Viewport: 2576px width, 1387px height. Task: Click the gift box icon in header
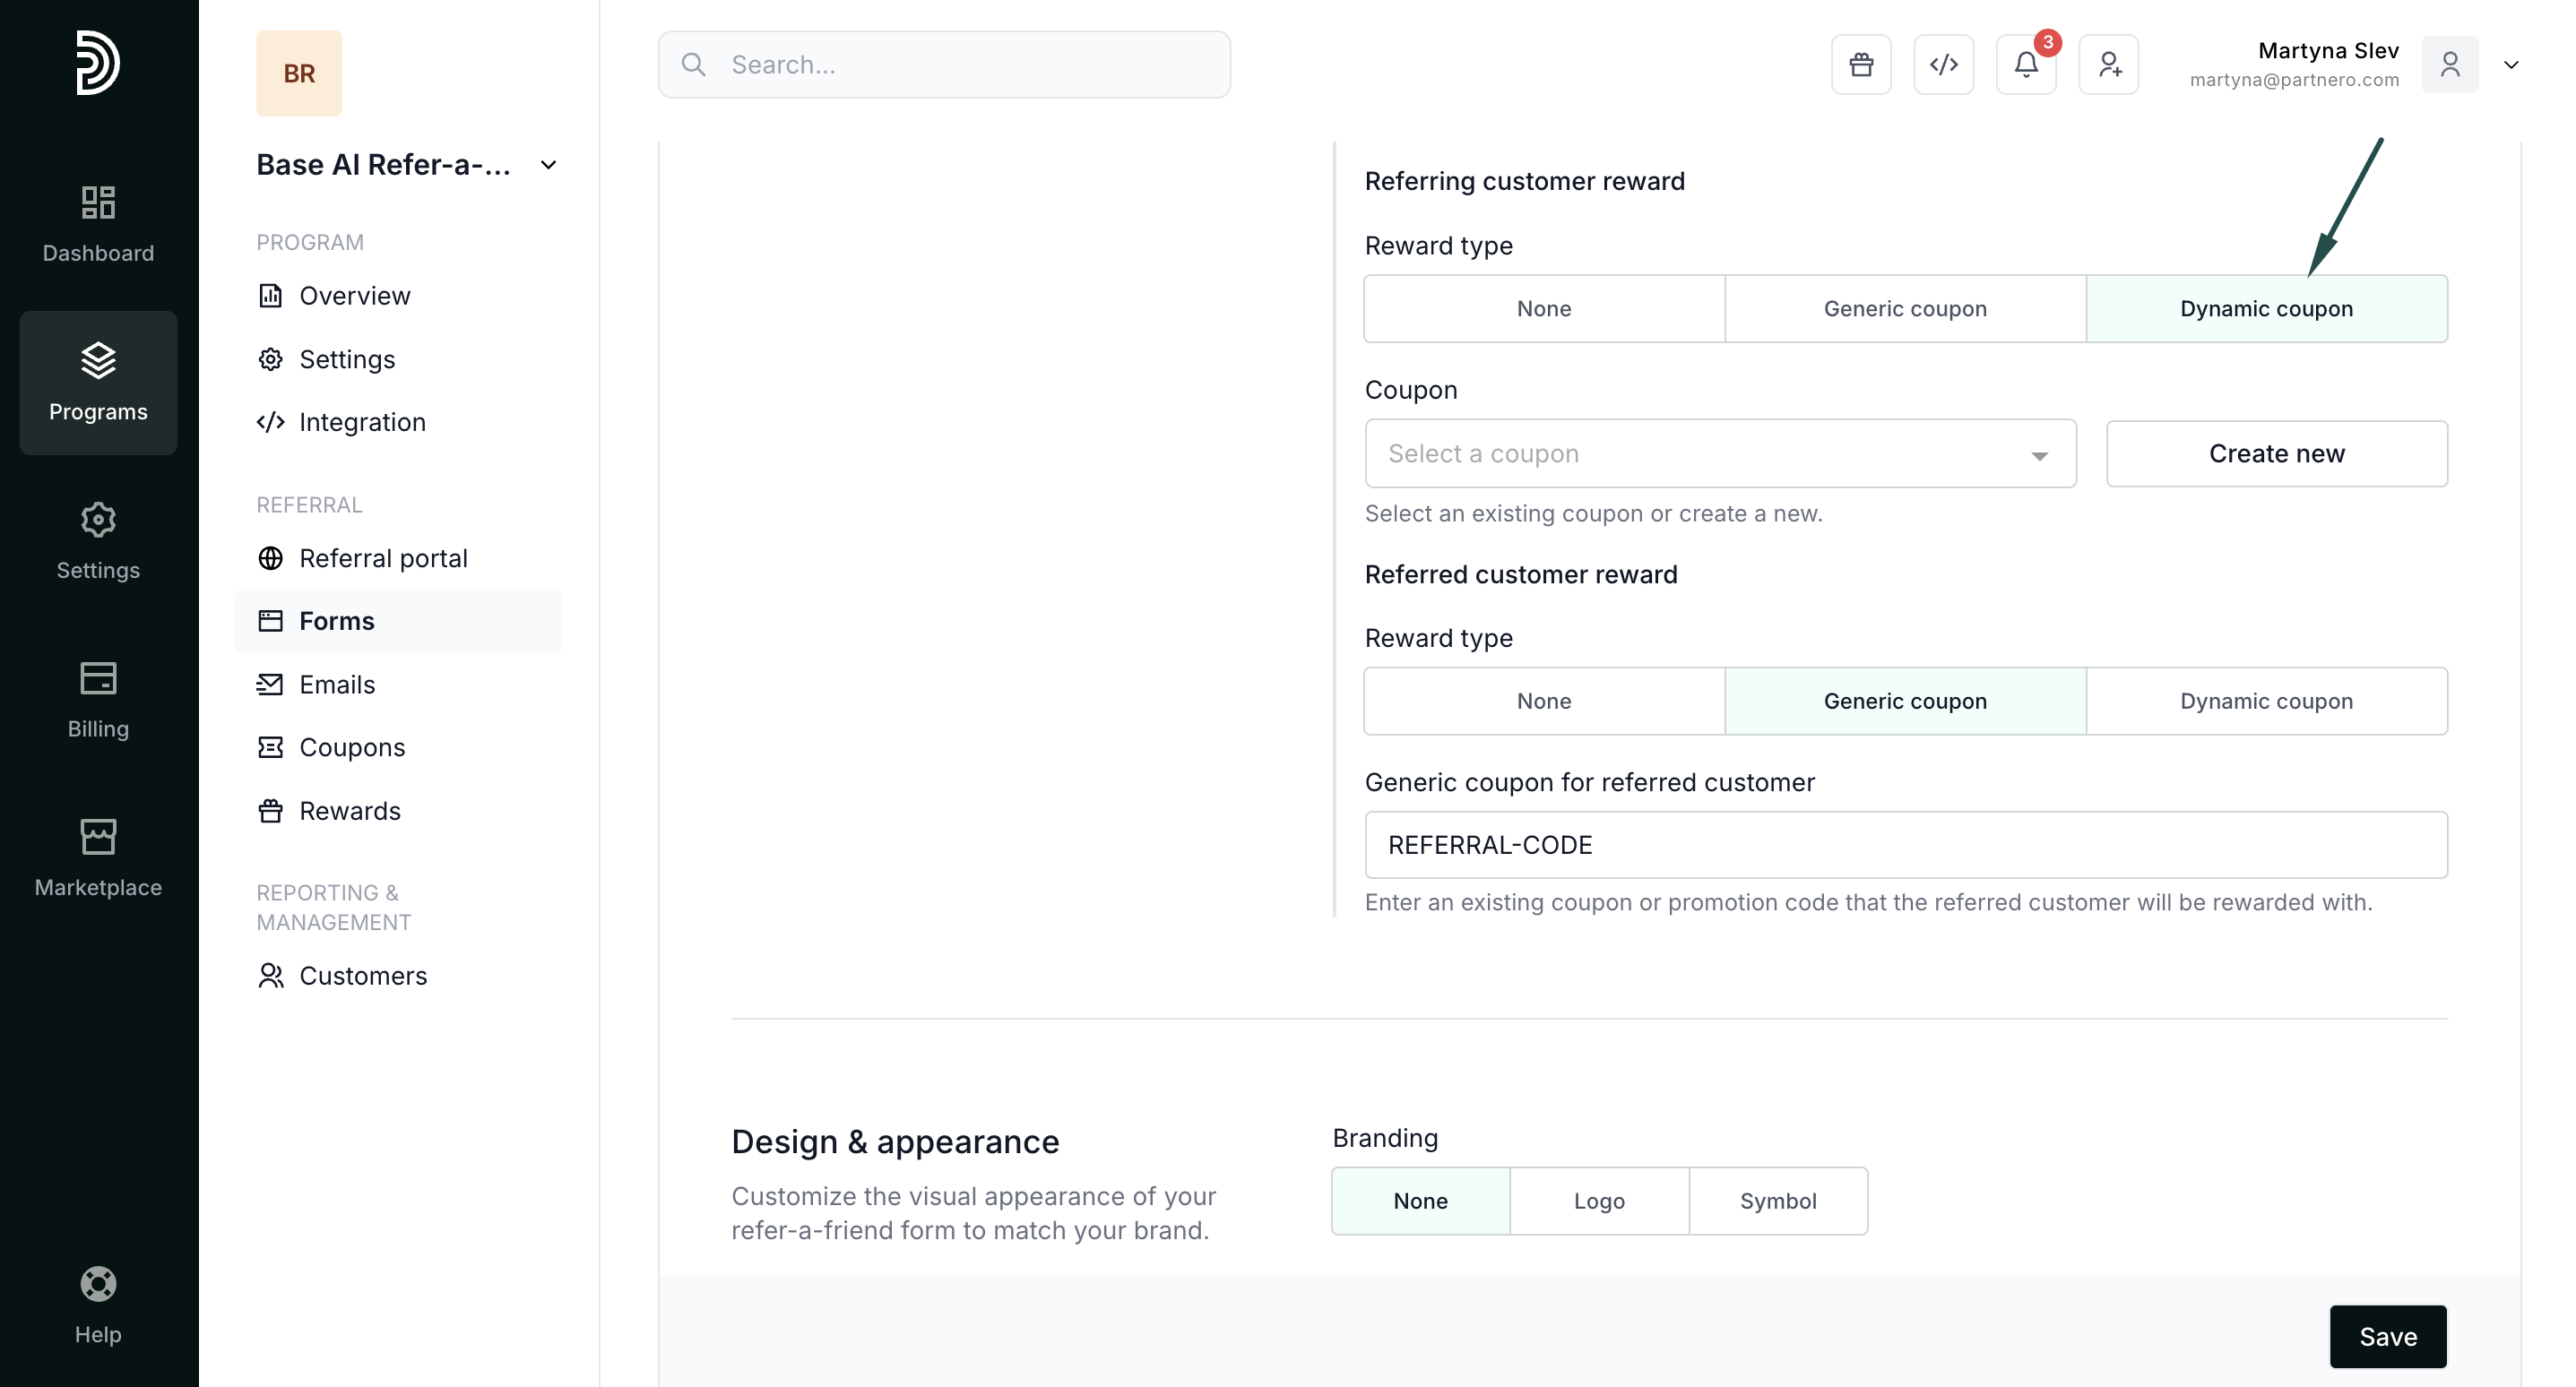coord(1861,65)
